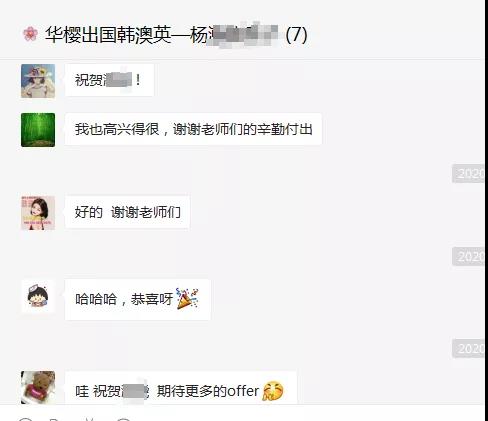The image size is (488, 421).
Task: Select the 哈哈哈，恭喜呀 message bubble
Action: coord(138,299)
